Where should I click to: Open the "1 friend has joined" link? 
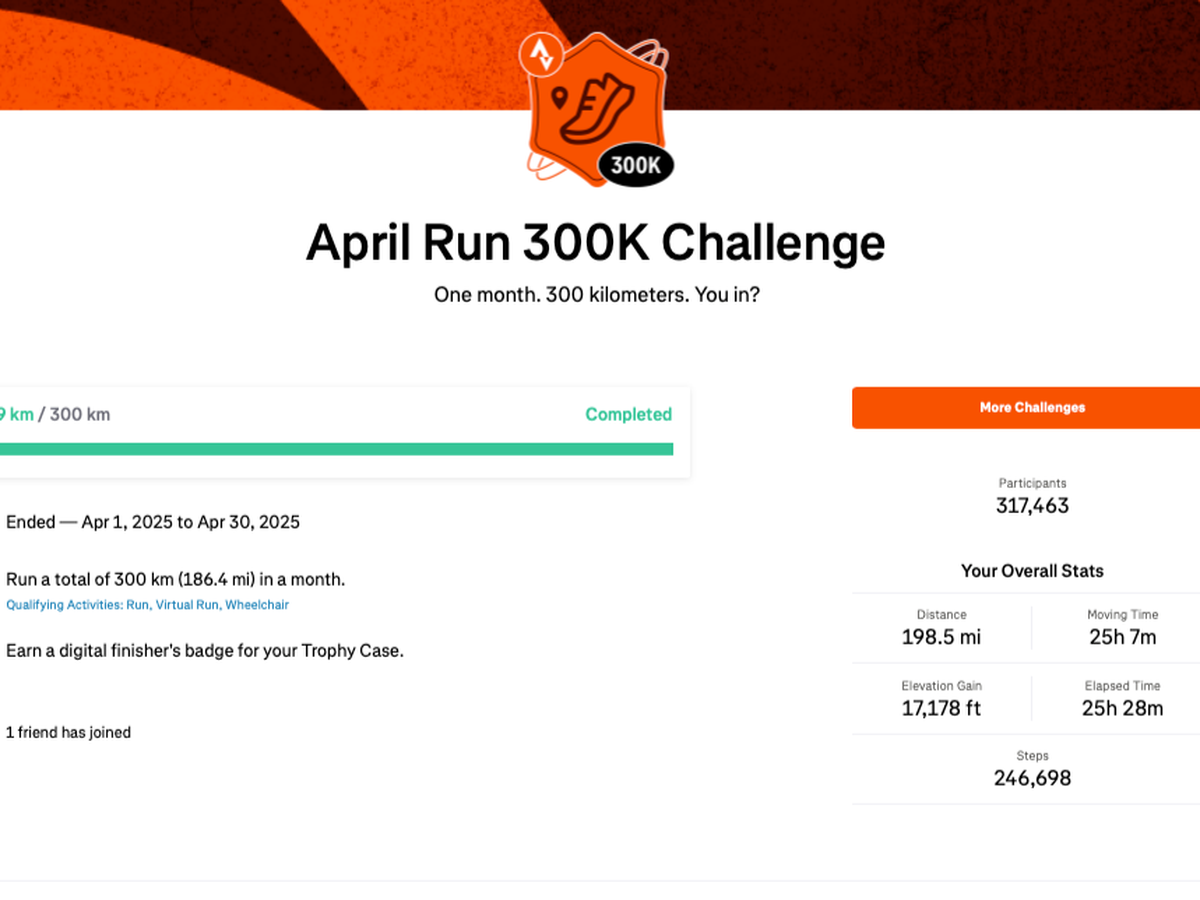click(x=68, y=732)
